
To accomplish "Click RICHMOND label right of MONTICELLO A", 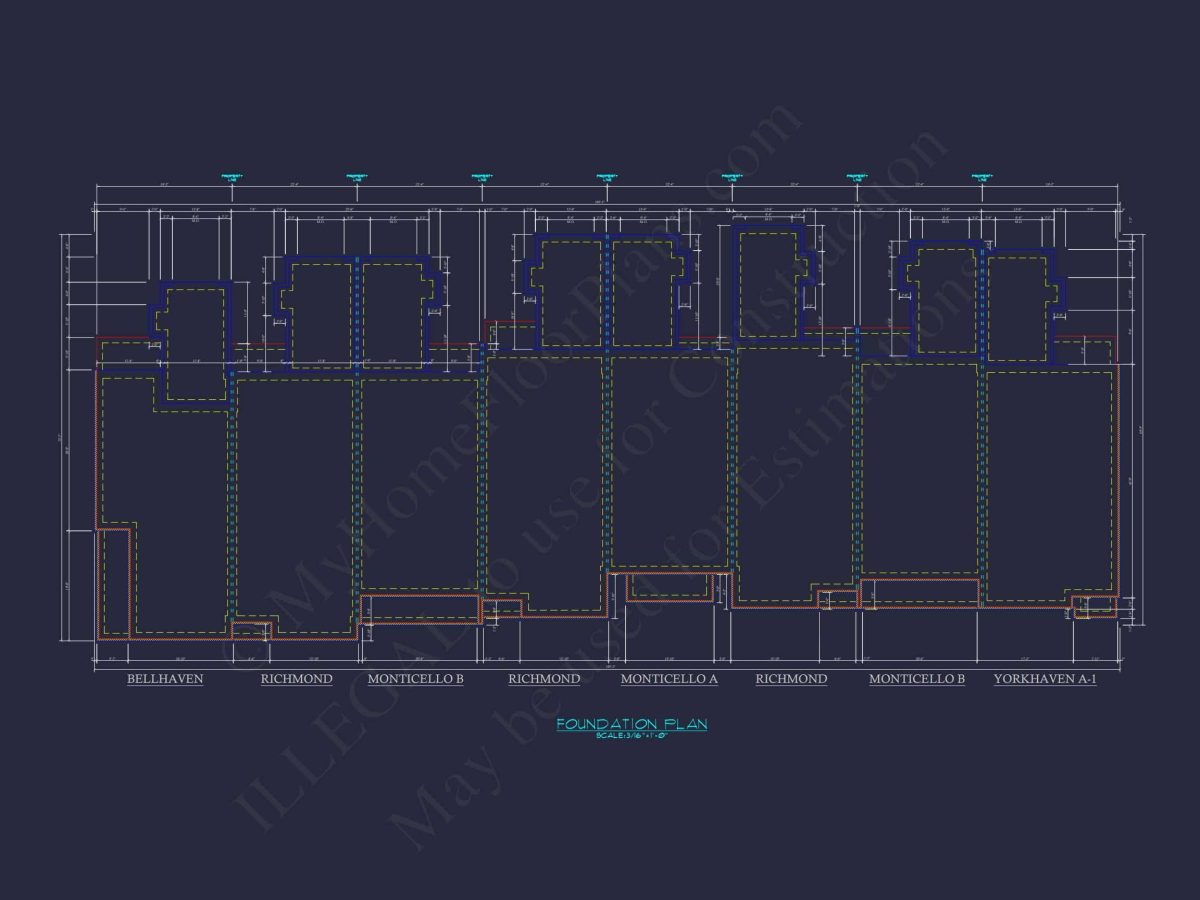I will click(x=791, y=679).
